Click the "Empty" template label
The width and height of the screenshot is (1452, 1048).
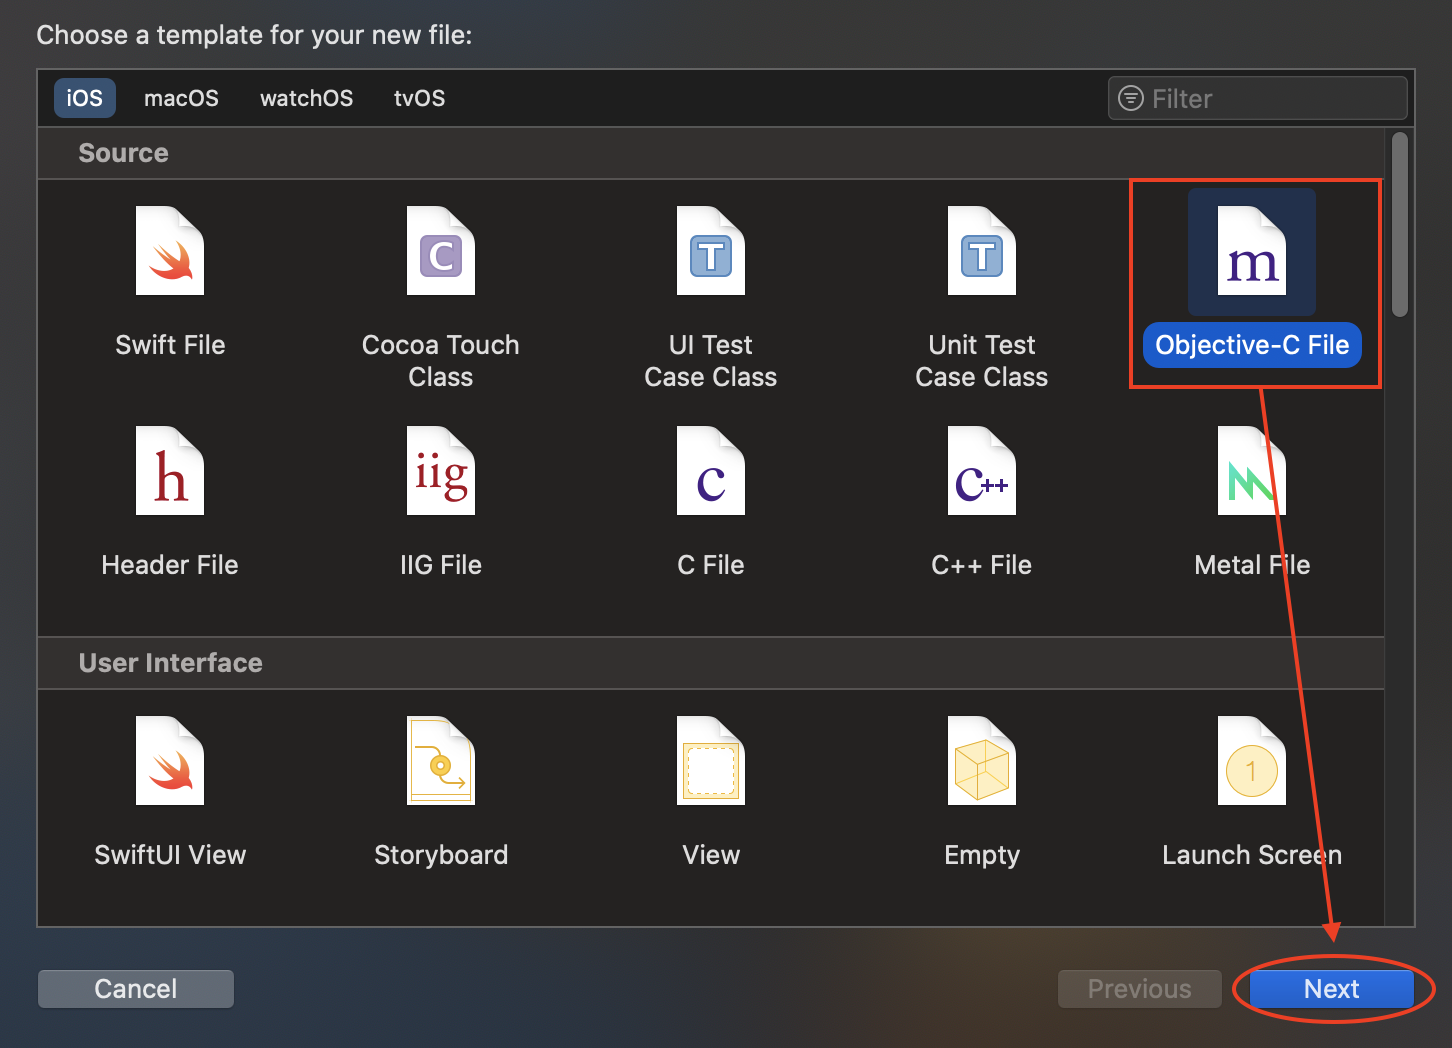(982, 855)
